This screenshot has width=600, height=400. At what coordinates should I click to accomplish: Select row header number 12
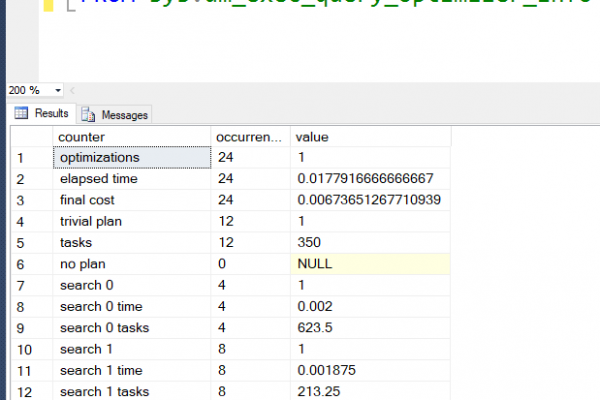tap(32, 392)
